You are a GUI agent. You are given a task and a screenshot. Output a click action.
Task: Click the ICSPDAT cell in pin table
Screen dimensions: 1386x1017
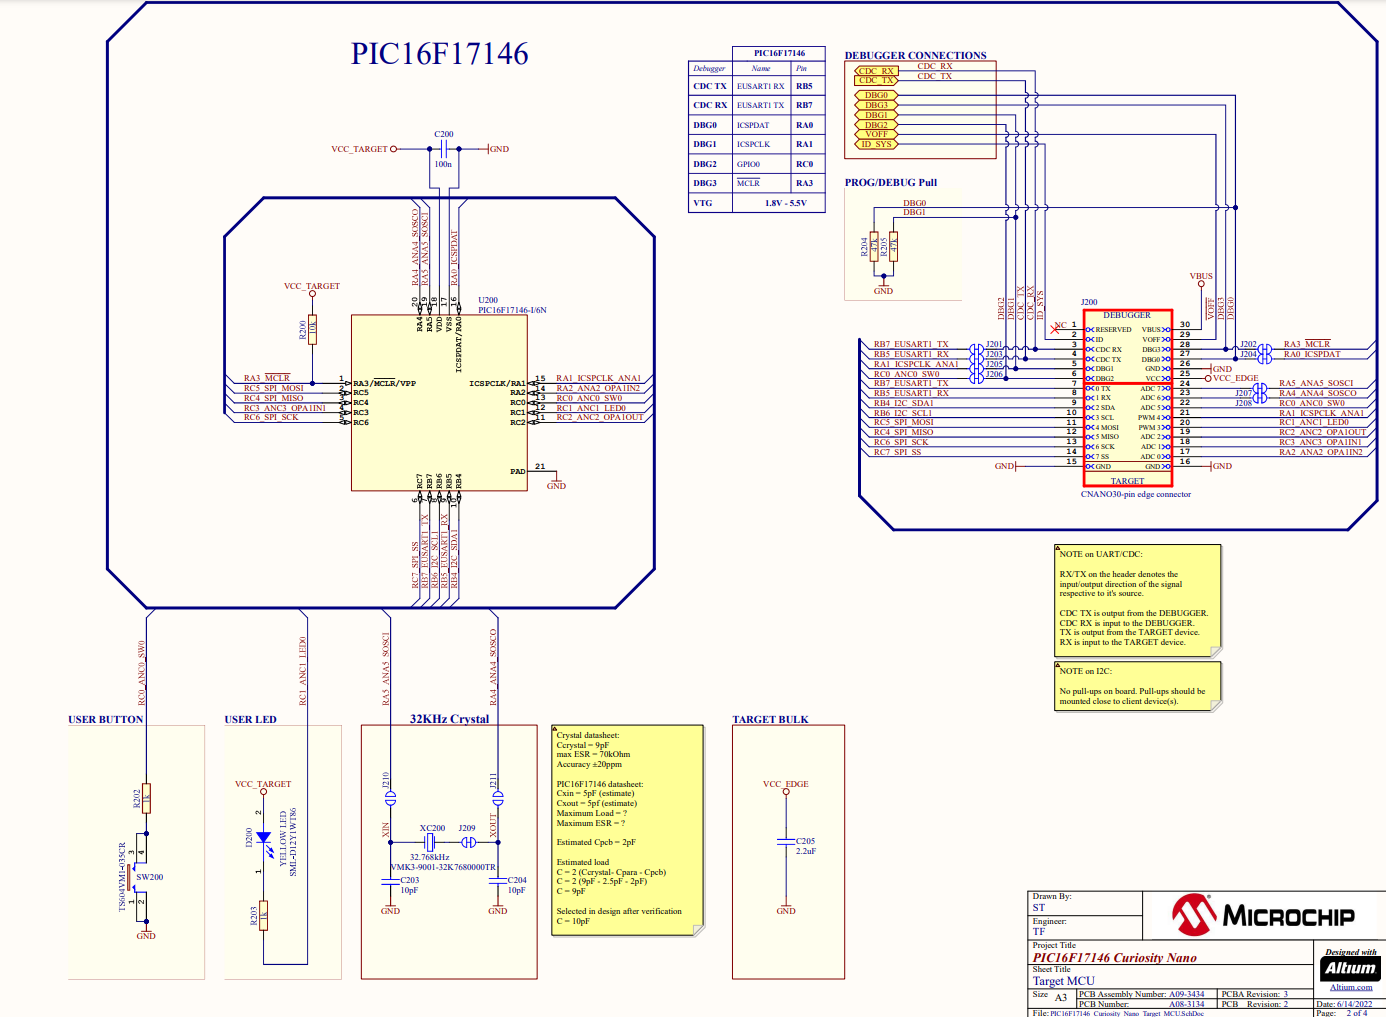pyautogui.click(x=761, y=125)
